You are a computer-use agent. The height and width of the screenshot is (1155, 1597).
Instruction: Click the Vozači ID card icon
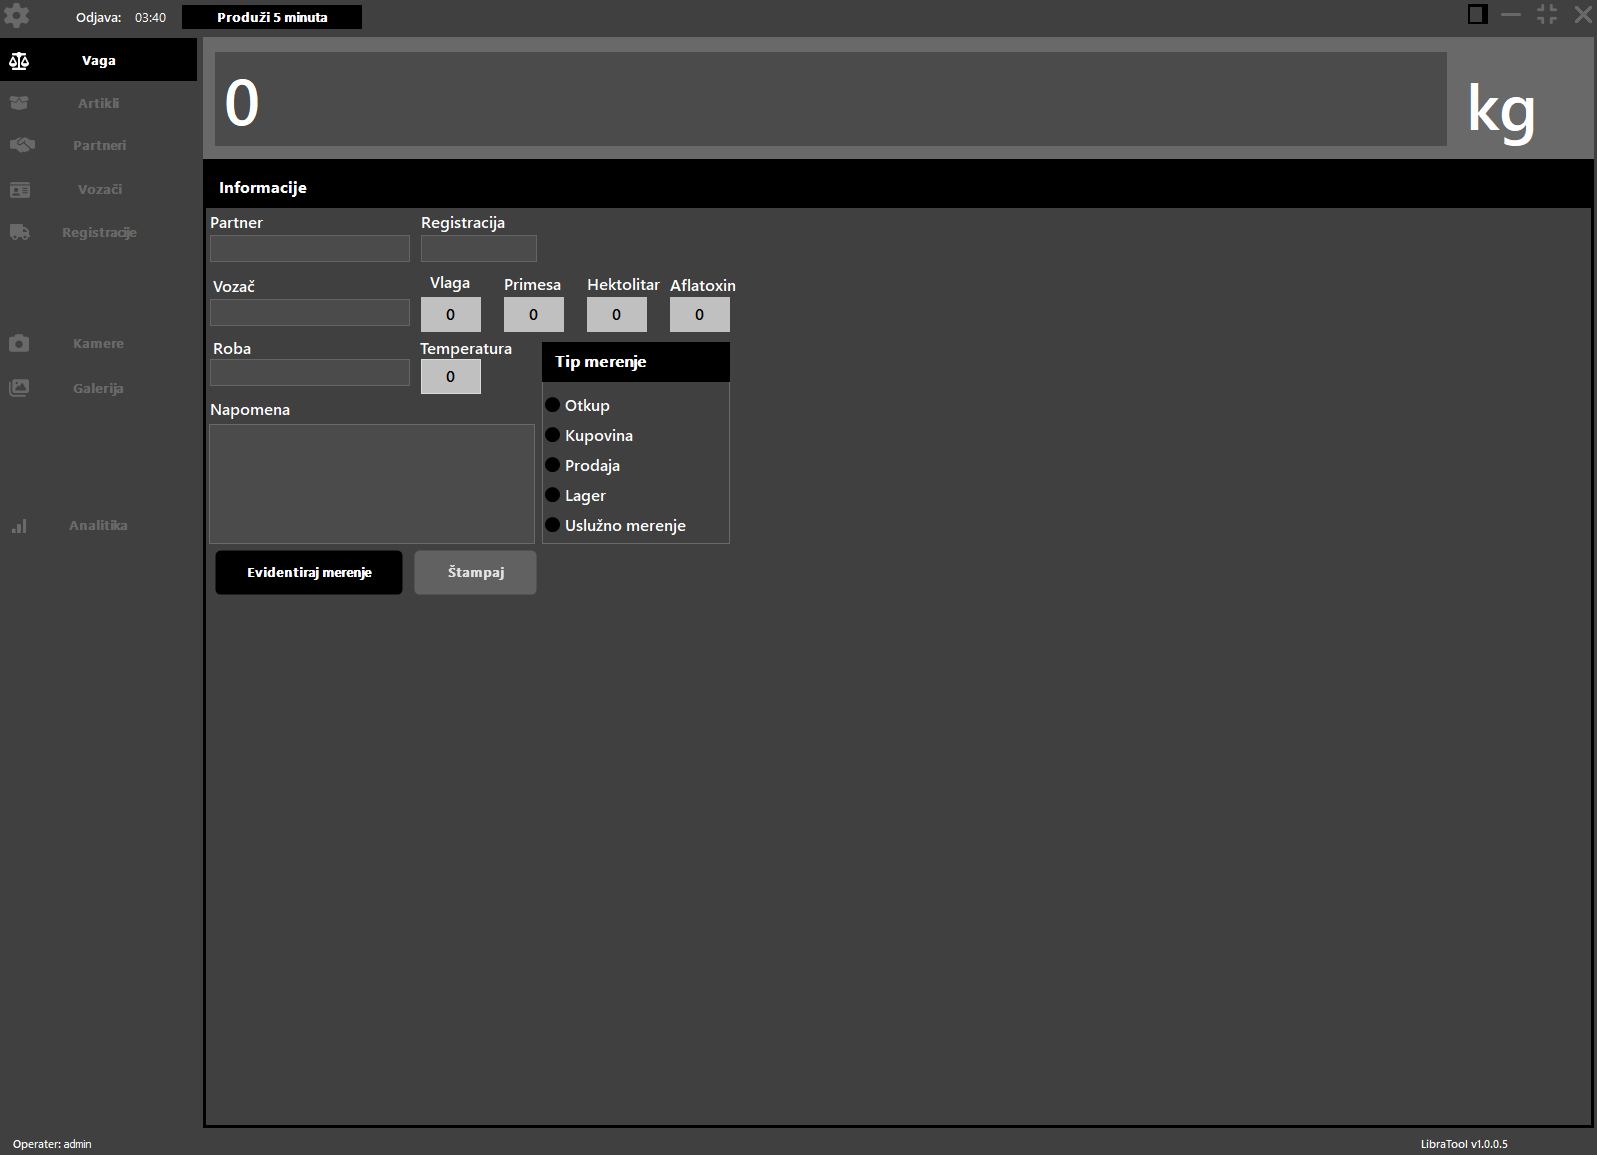(19, 189)
